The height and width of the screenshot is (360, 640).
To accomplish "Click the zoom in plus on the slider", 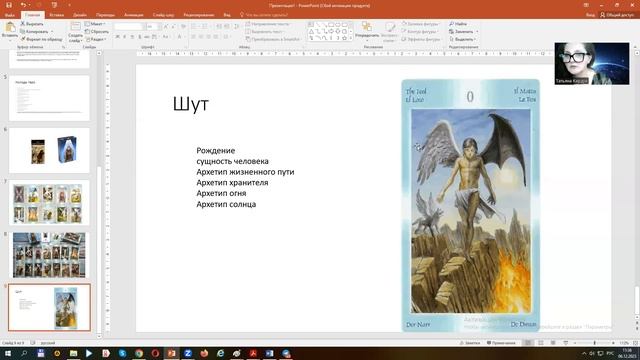I will [613, 343].
